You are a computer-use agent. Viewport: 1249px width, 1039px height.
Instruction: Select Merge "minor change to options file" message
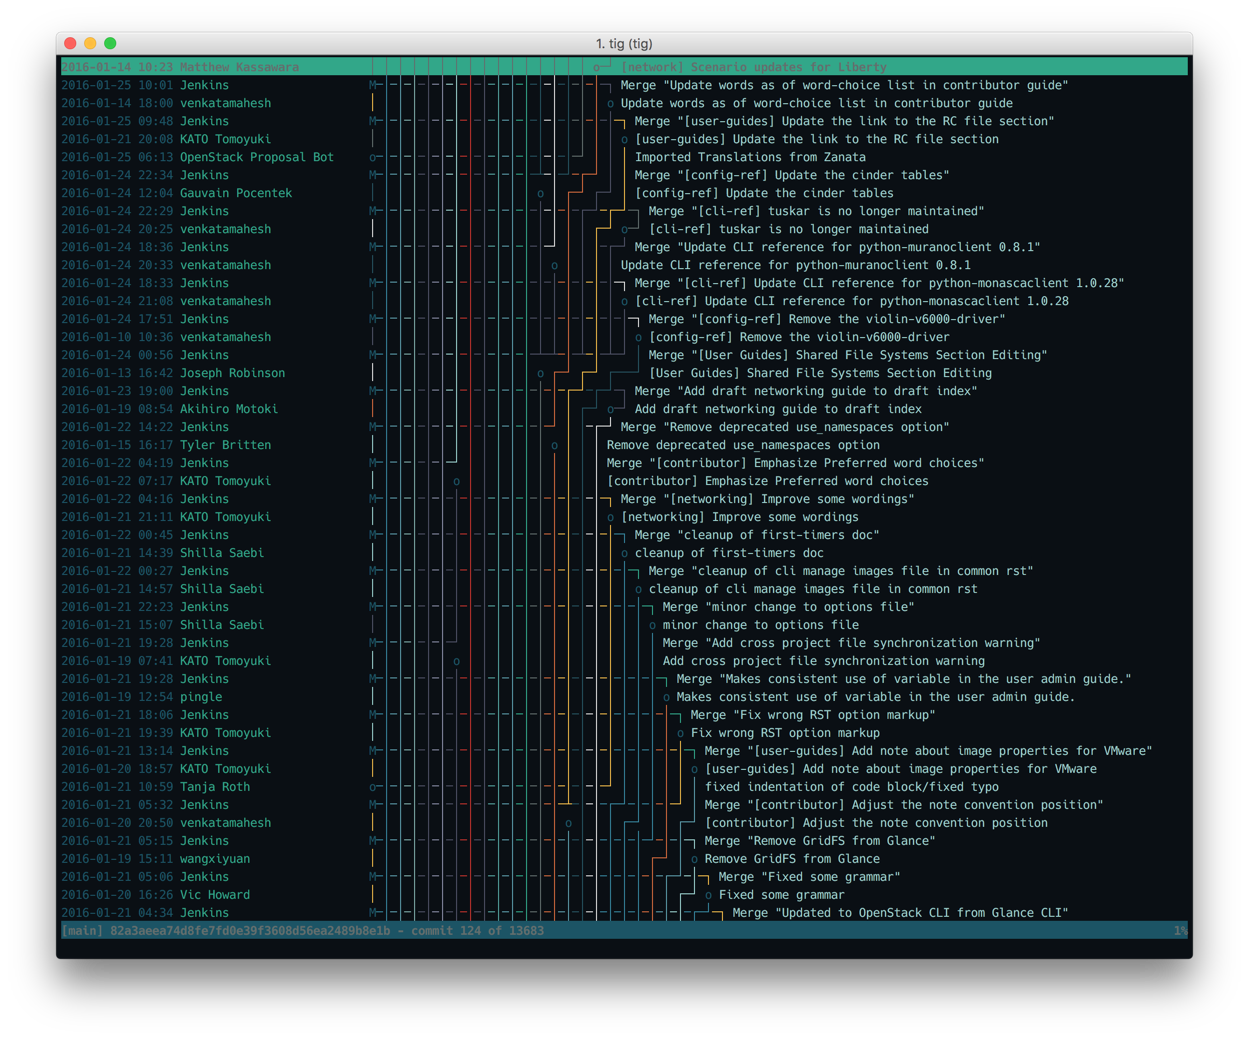coord(788,607)
